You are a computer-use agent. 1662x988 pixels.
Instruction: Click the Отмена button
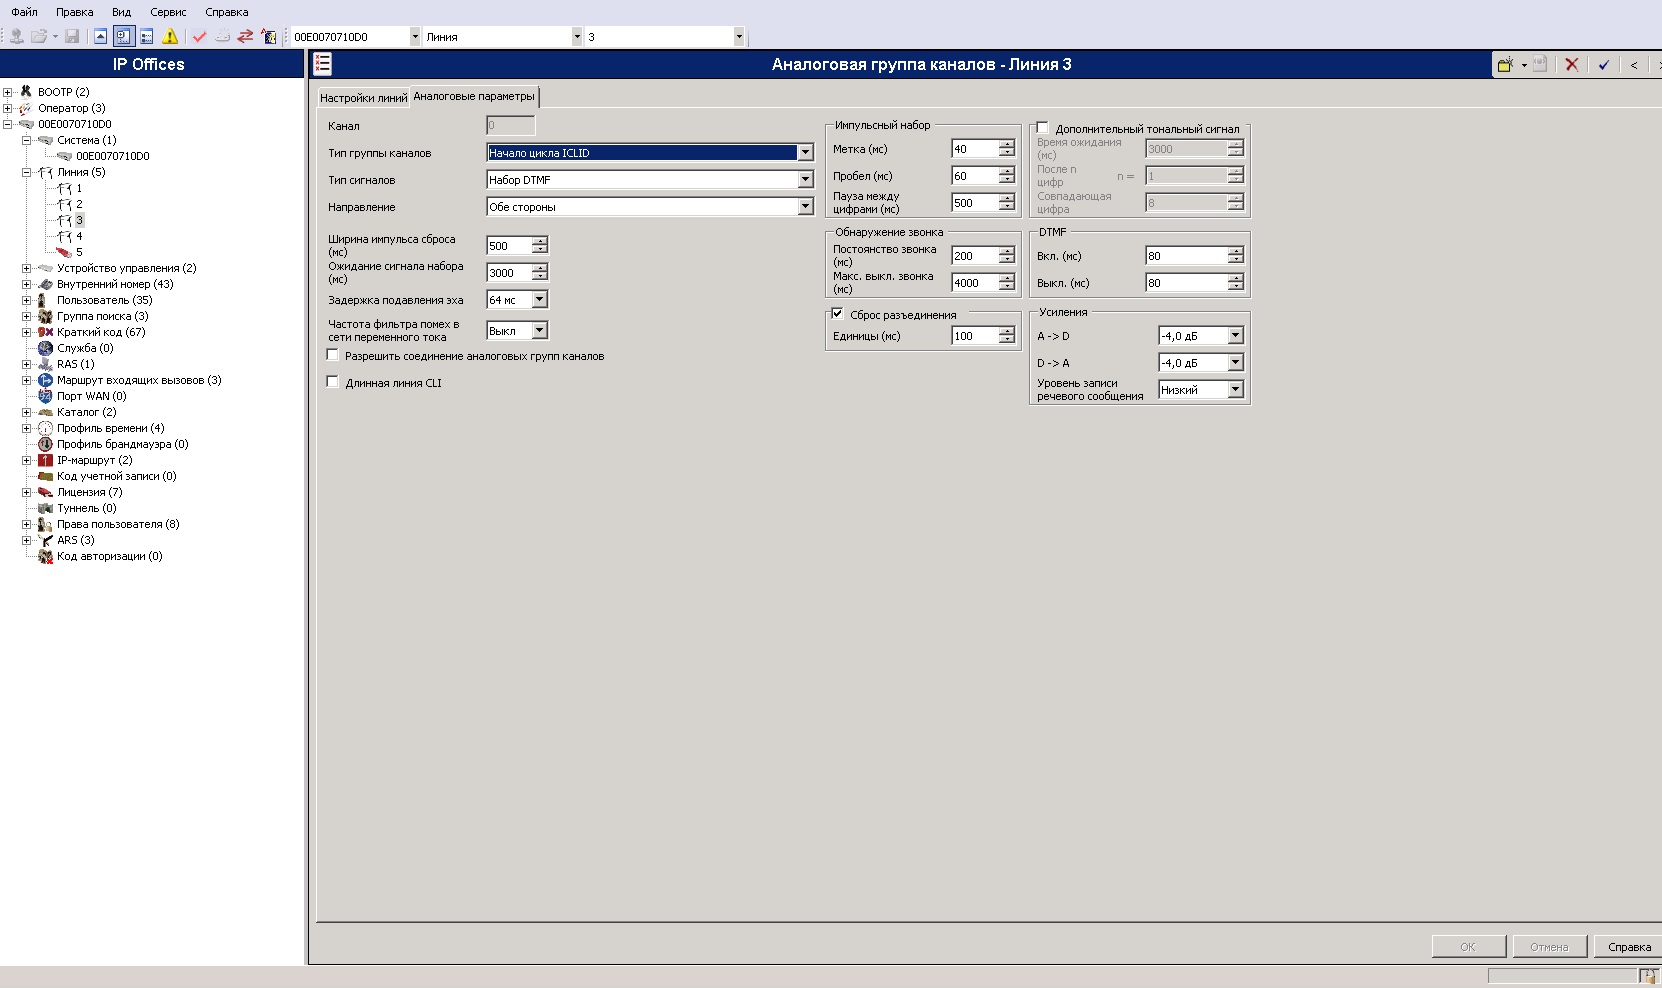(1549, 947)
